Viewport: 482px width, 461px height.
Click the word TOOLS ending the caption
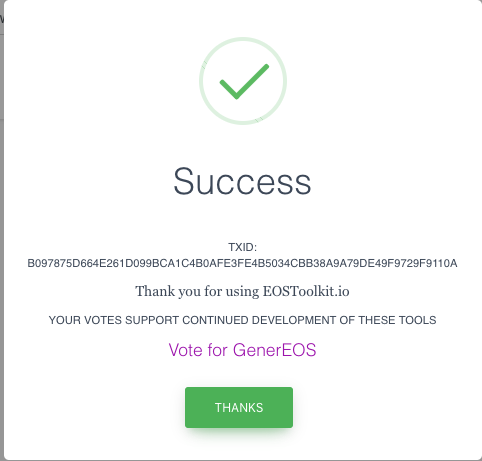click(x=417, y=320)
